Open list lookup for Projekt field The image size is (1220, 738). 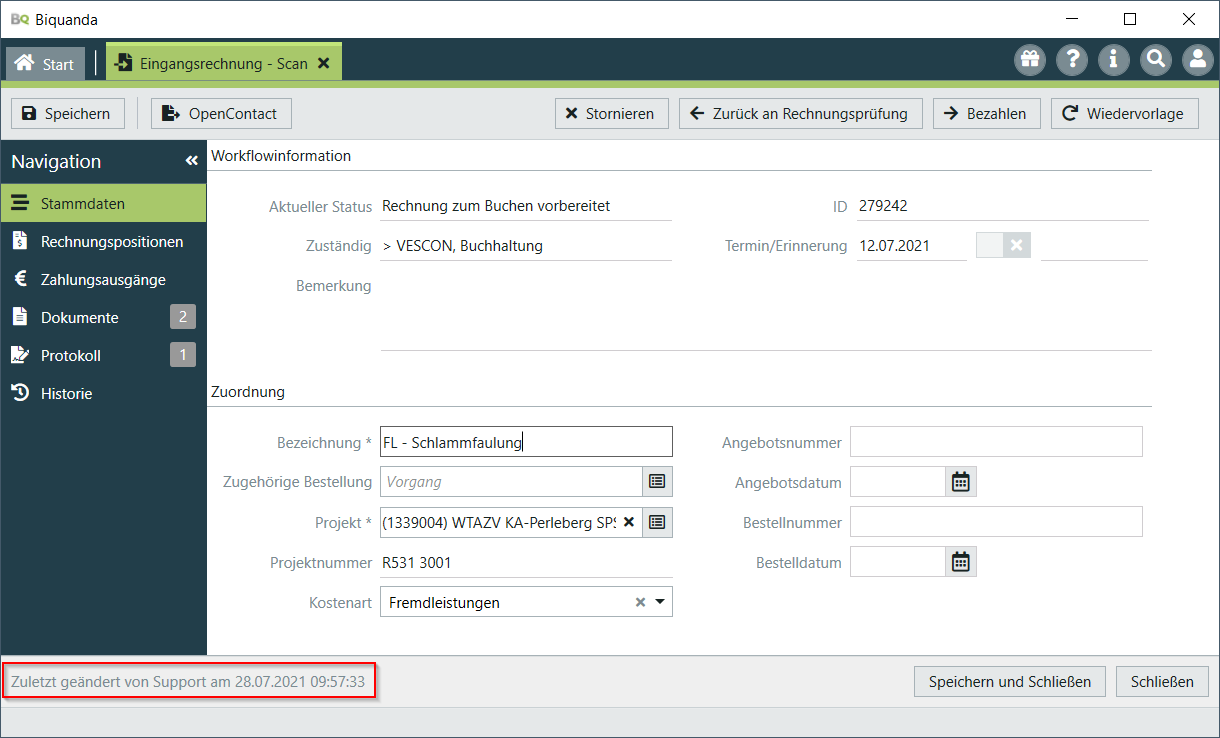click(x=657, y=522)
